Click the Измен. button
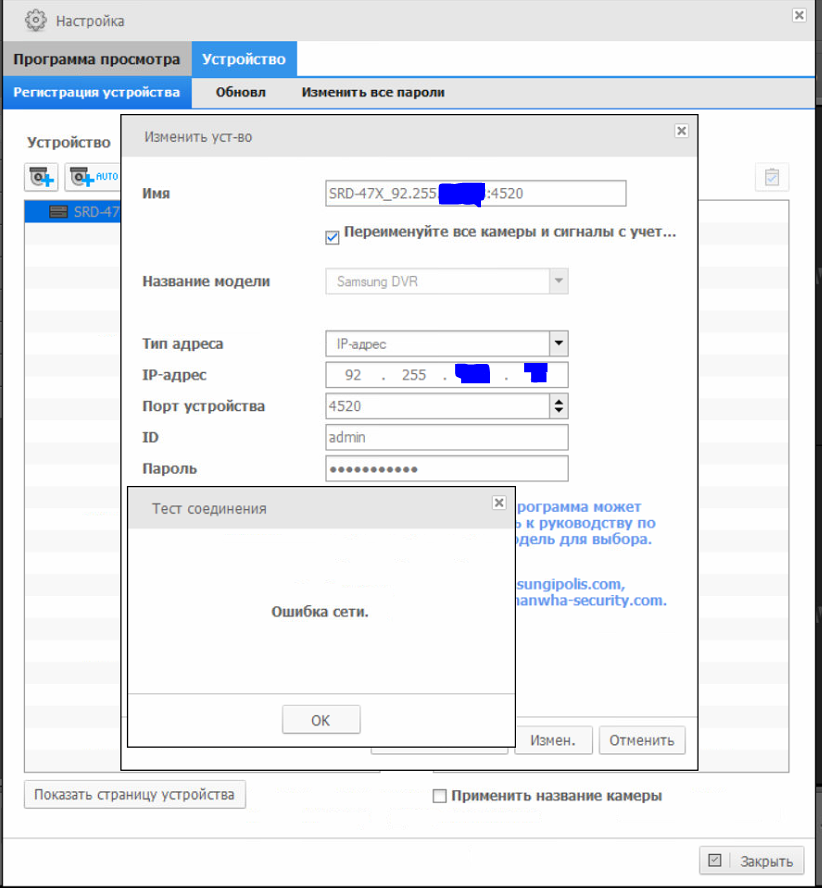 pos(554,741)
